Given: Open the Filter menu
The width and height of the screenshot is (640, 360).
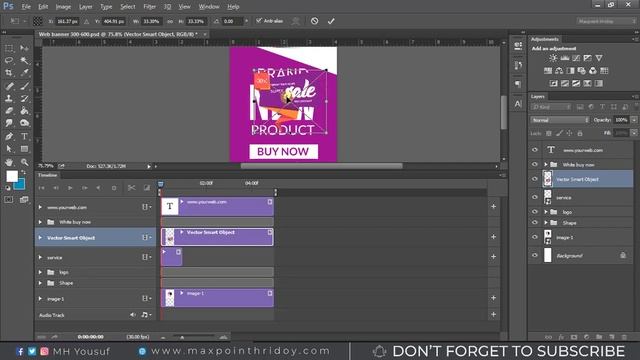Looking at the screenshot, I should tap(149, 7).
